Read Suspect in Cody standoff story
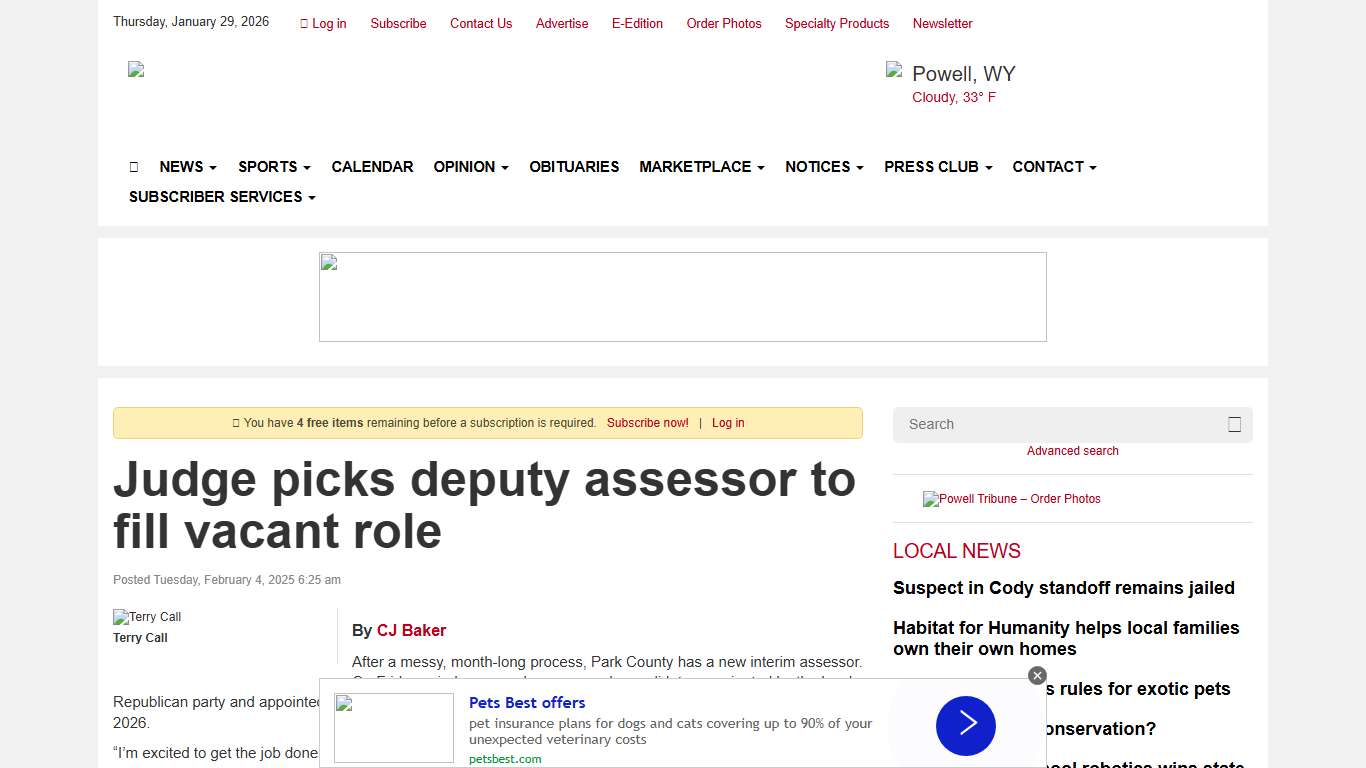The image size is (1366, 768). tap(1063, 588)
